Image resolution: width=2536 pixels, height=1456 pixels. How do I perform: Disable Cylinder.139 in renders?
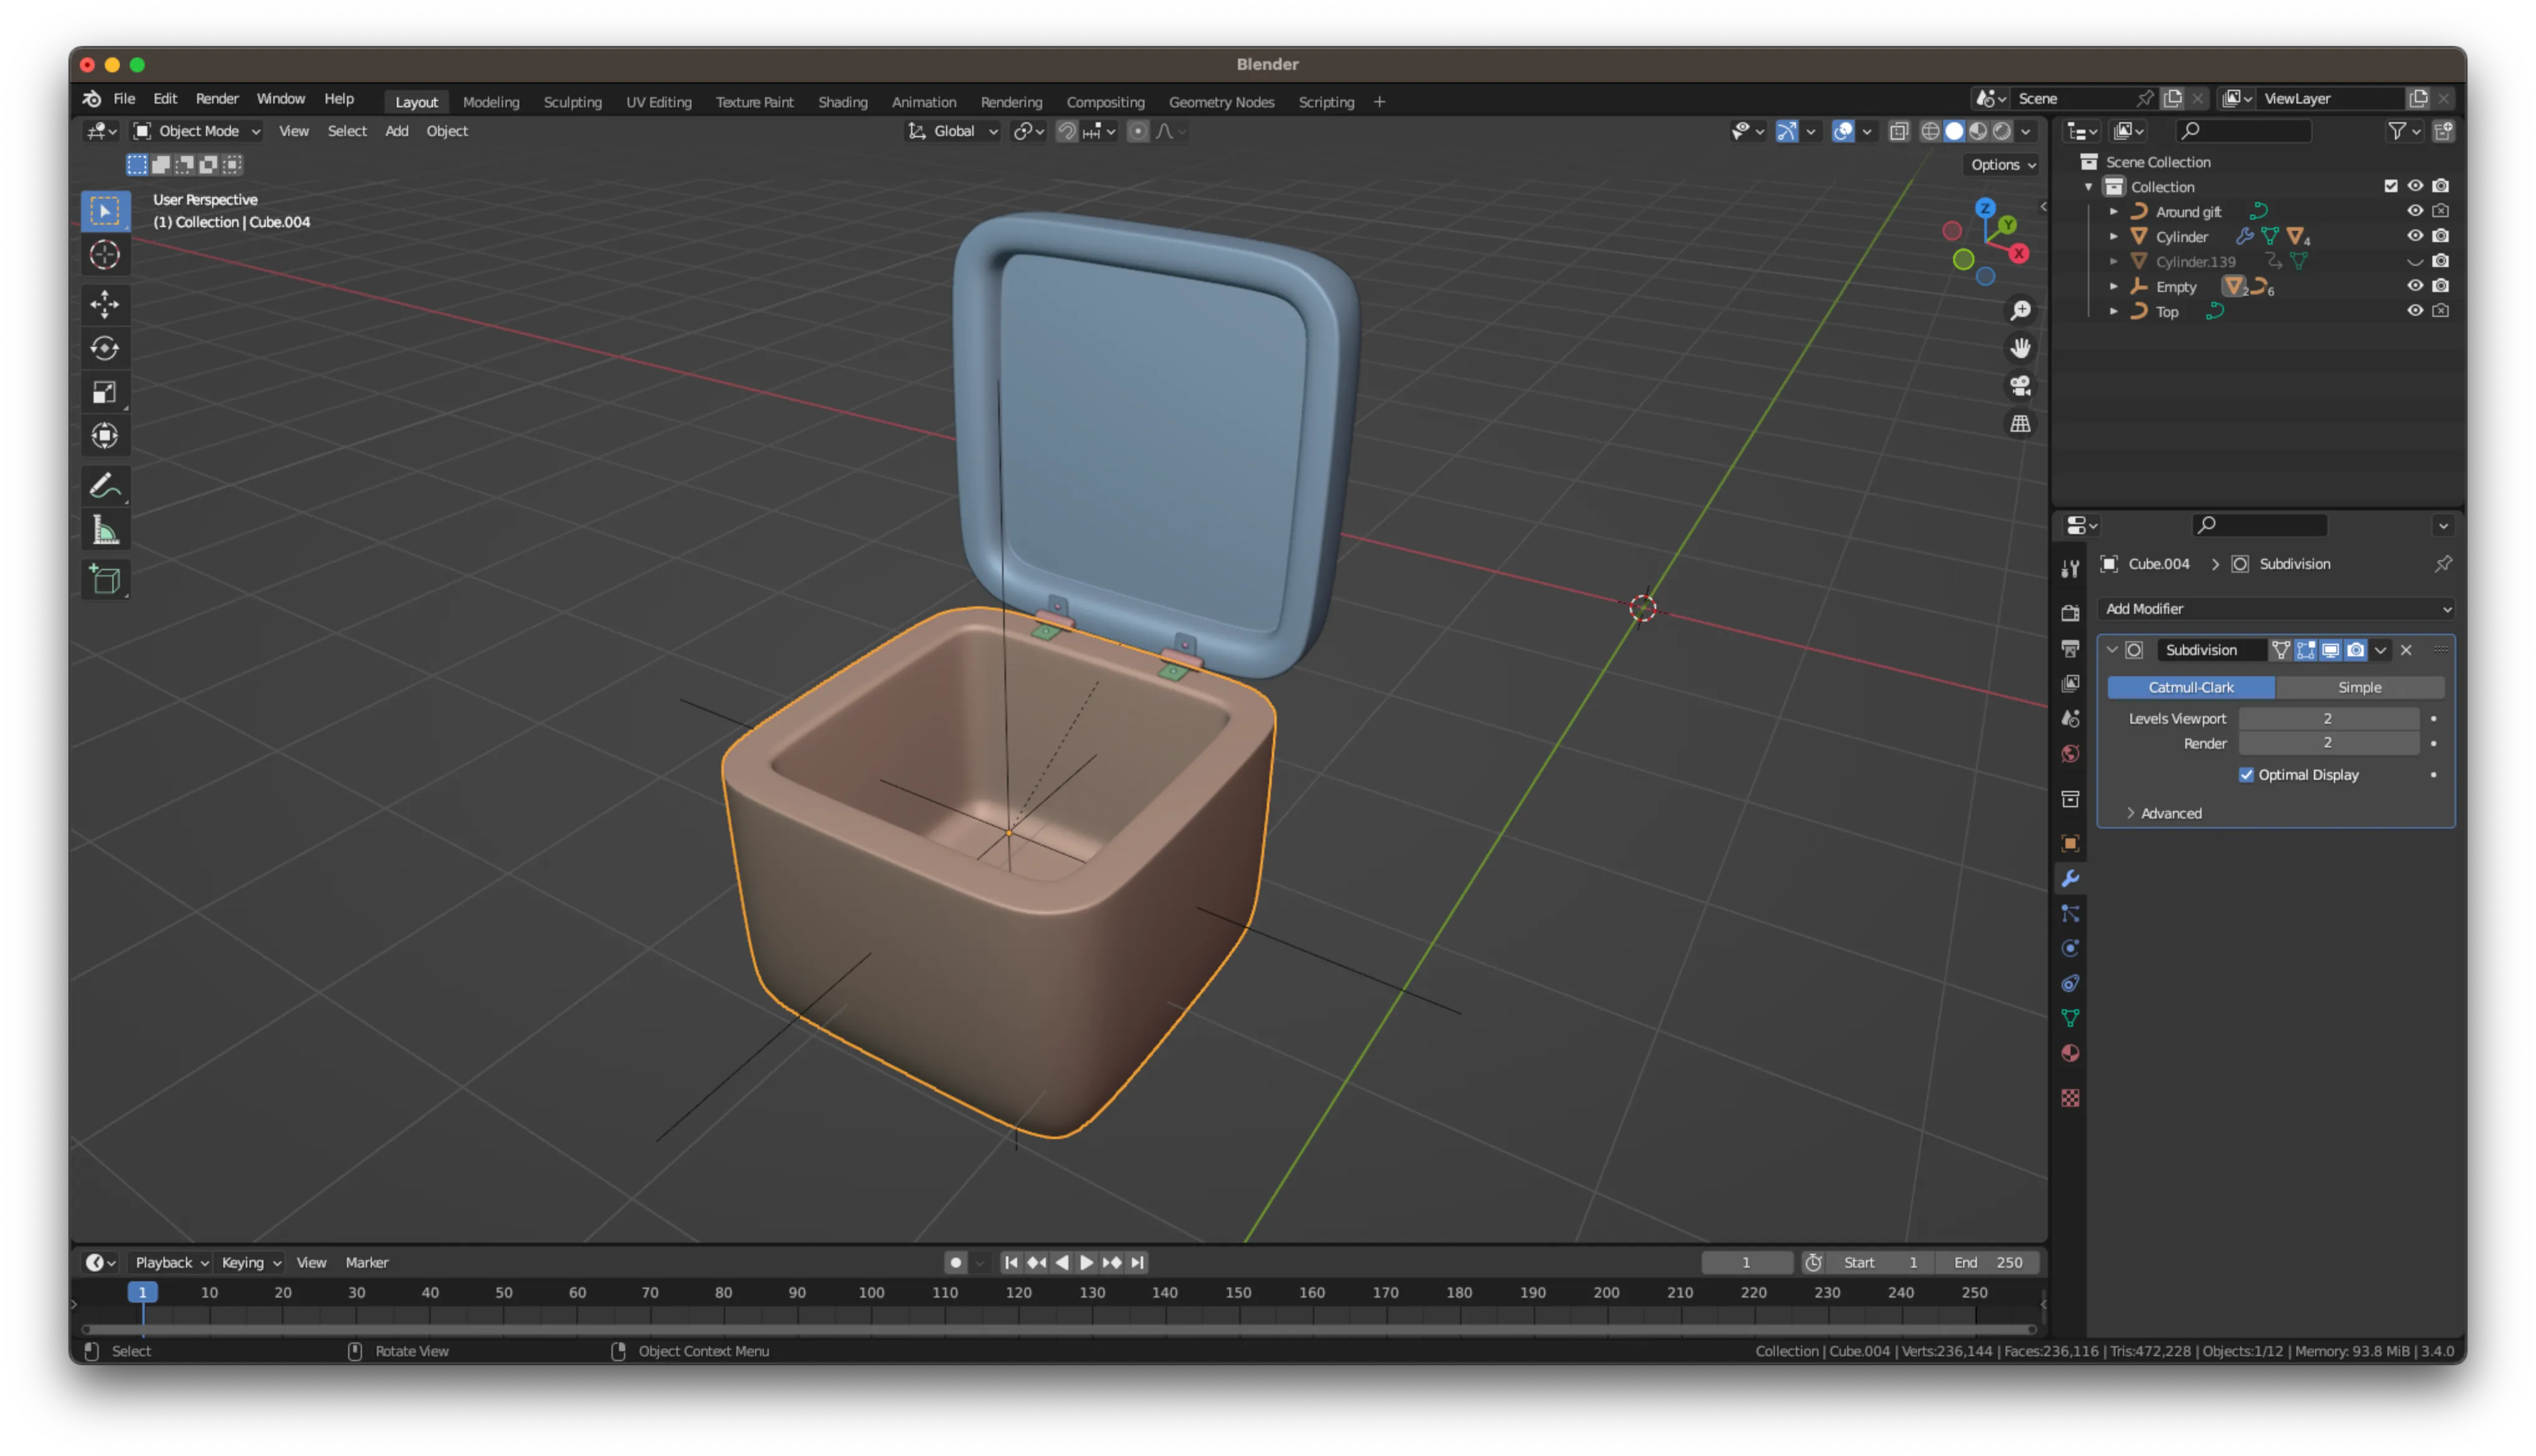click(x=2440, y=261)
